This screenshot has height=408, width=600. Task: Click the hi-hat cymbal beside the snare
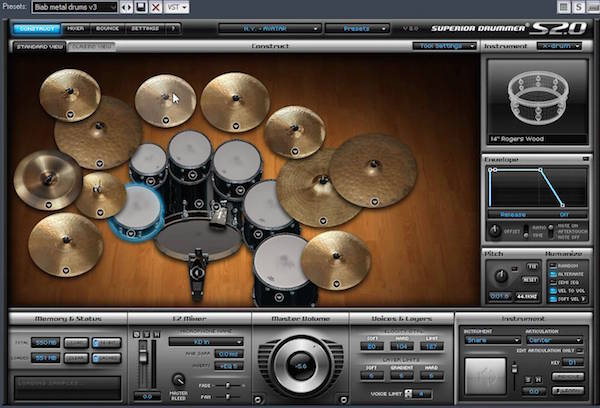(100, 194)
